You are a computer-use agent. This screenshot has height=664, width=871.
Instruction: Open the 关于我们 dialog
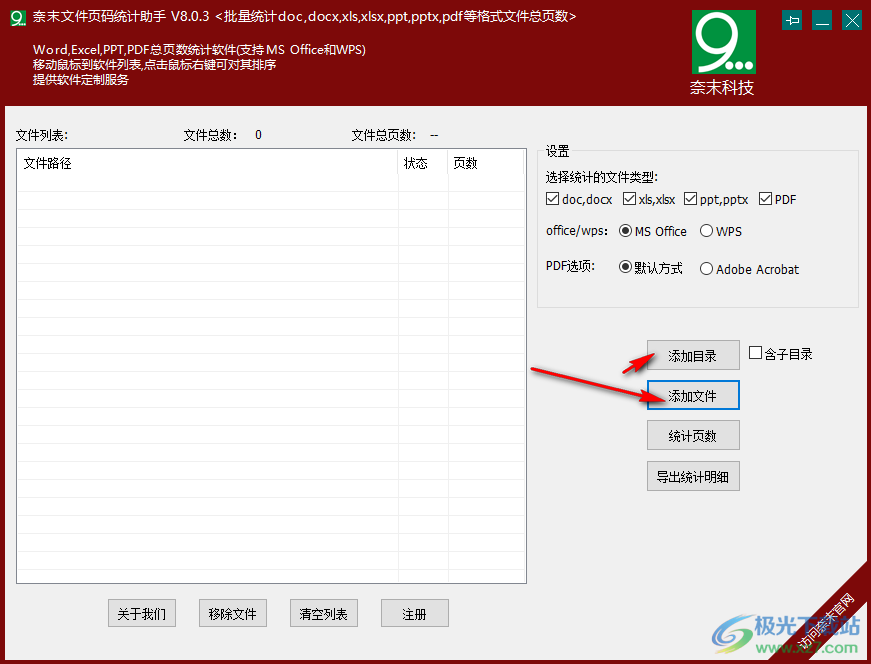coord(142,613)
